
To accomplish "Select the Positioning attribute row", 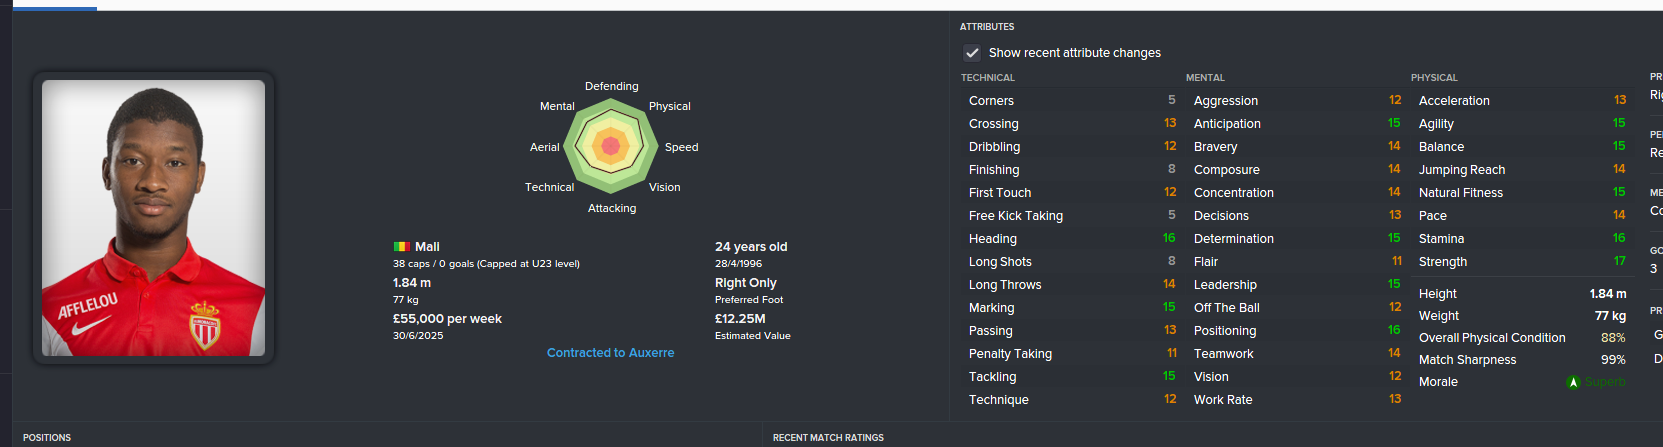I will (1296, 331).
